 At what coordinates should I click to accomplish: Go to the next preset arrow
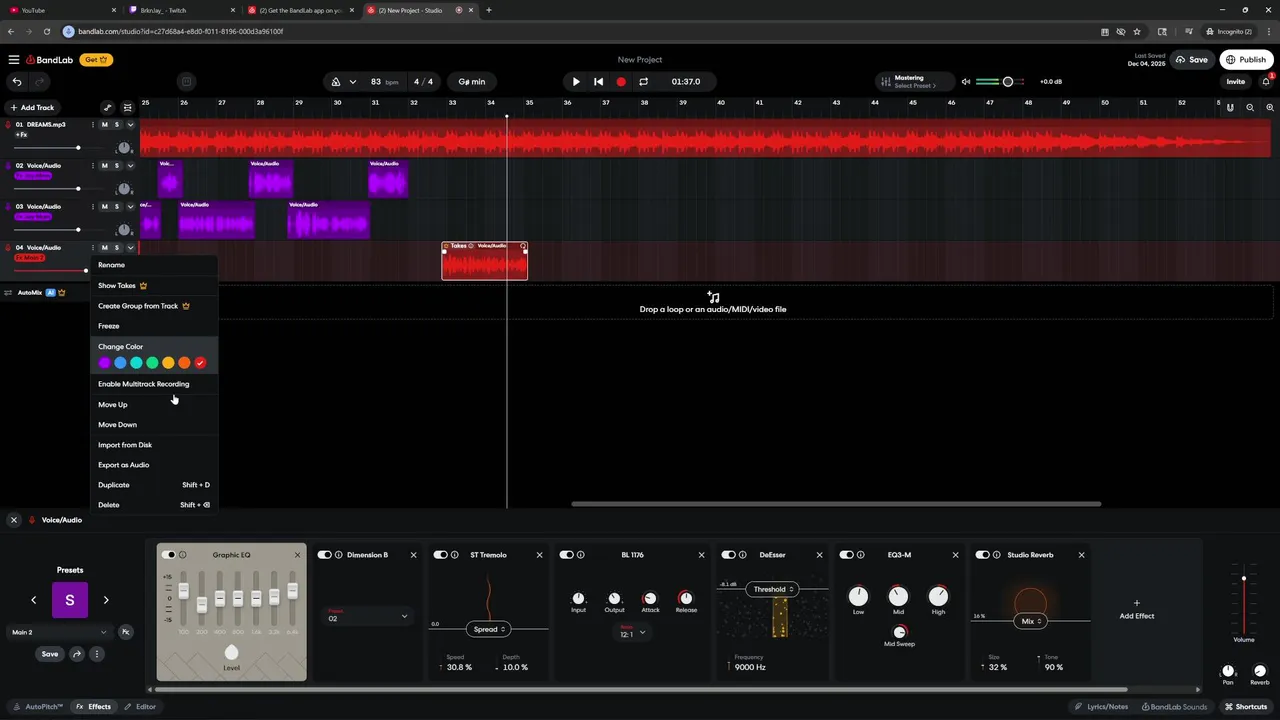click(106, 600)
